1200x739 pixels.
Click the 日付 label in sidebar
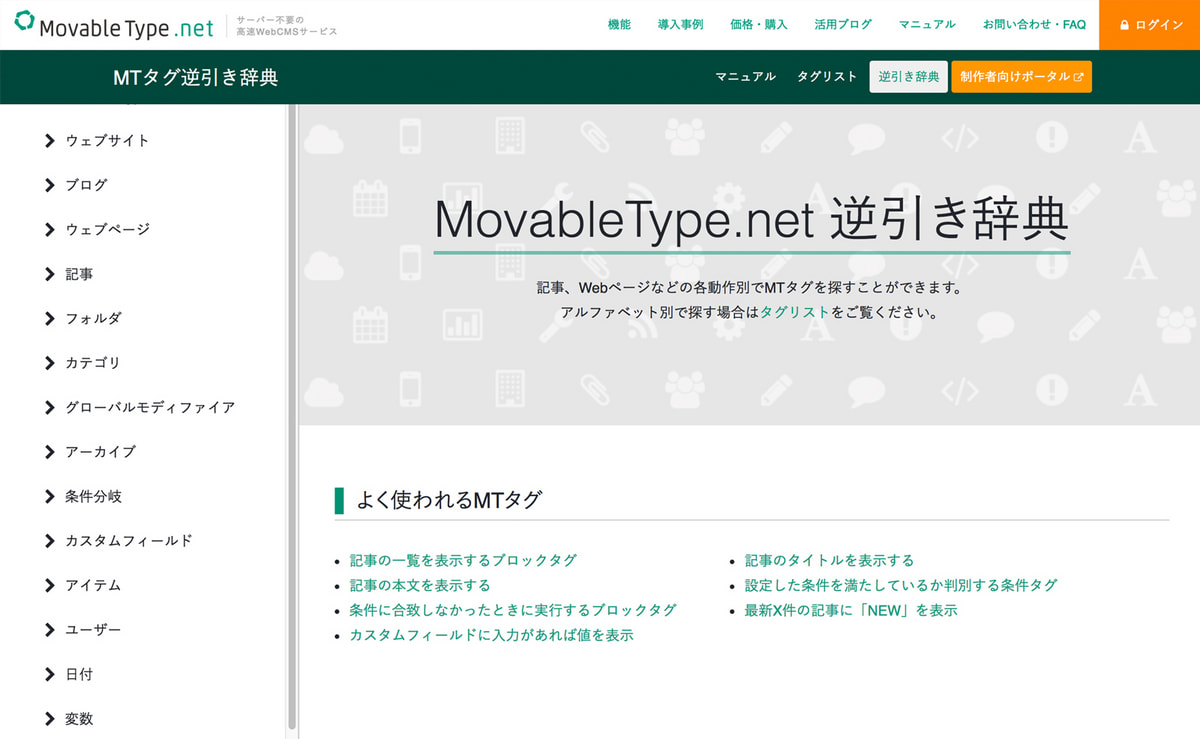79,675
